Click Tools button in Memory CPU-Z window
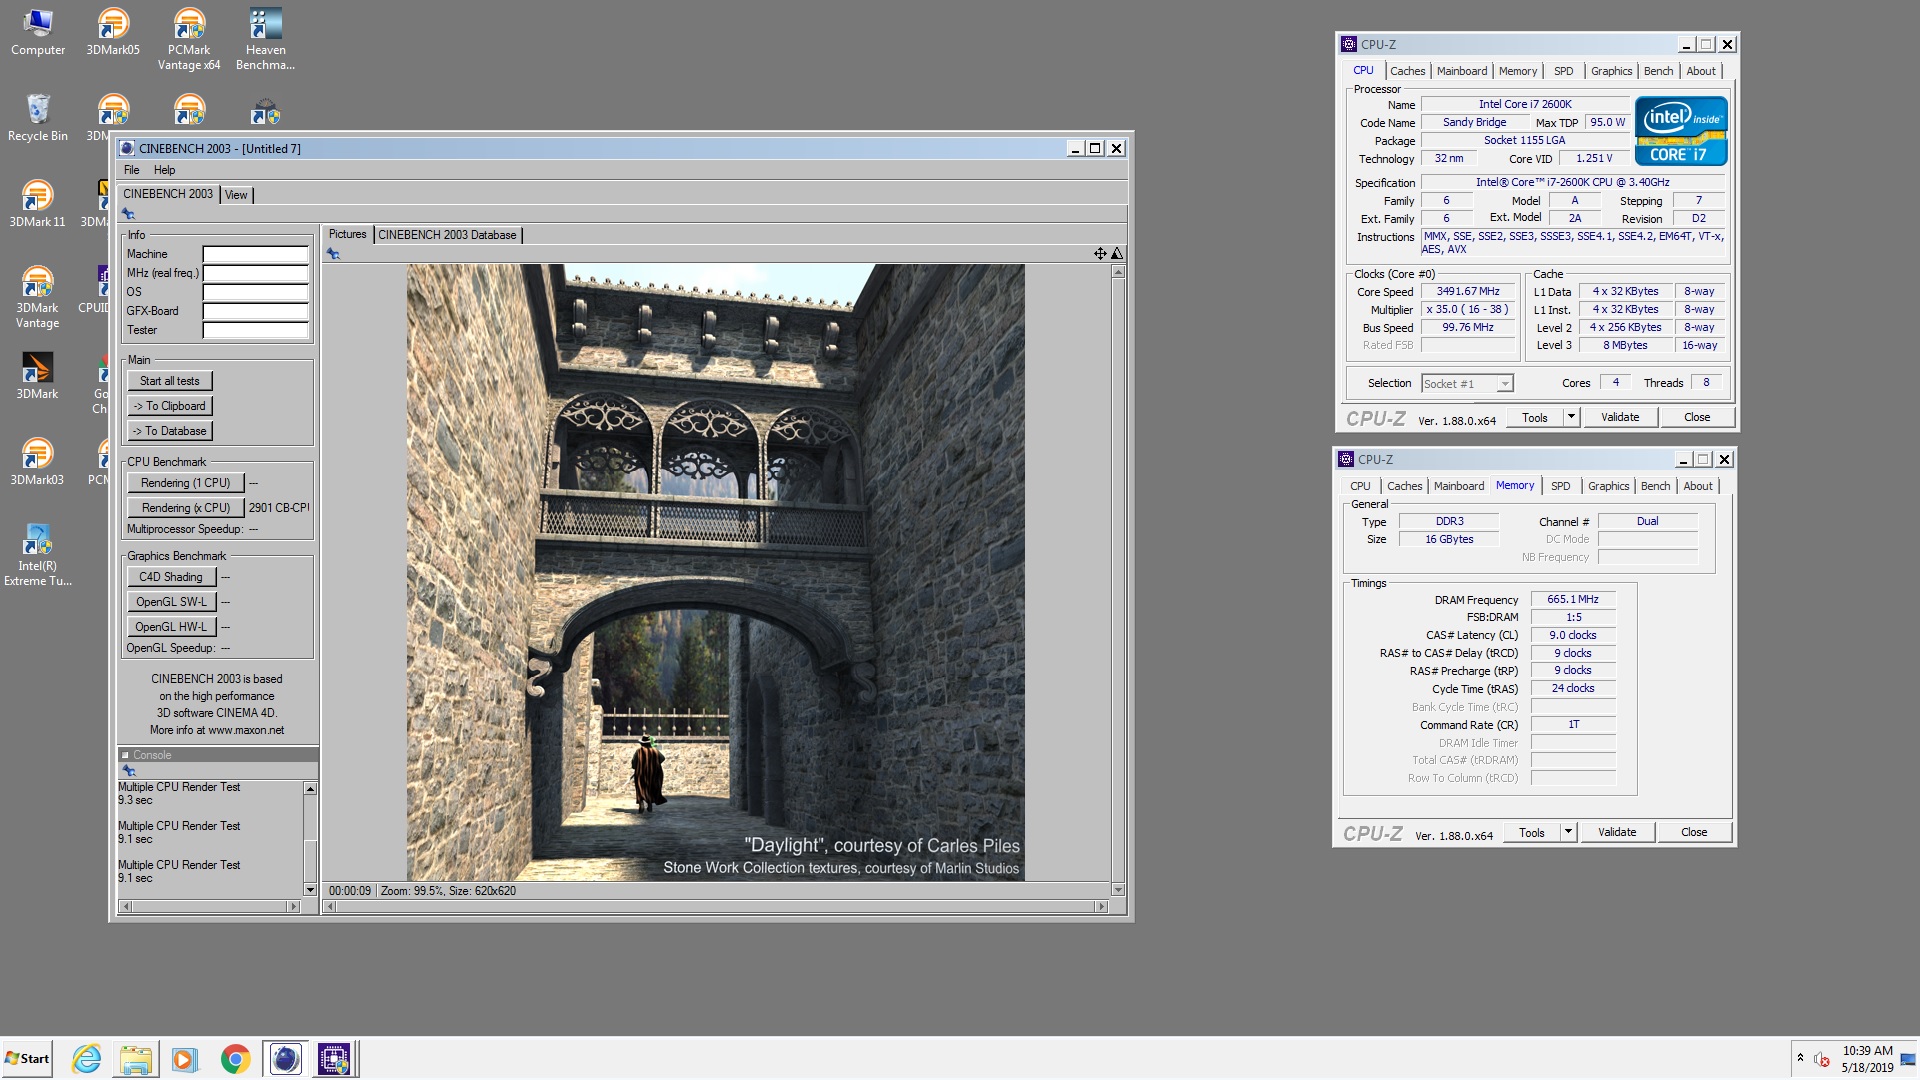Image resolution: width=1920 pixels, height=1080 pixels. coord(1532,832)
